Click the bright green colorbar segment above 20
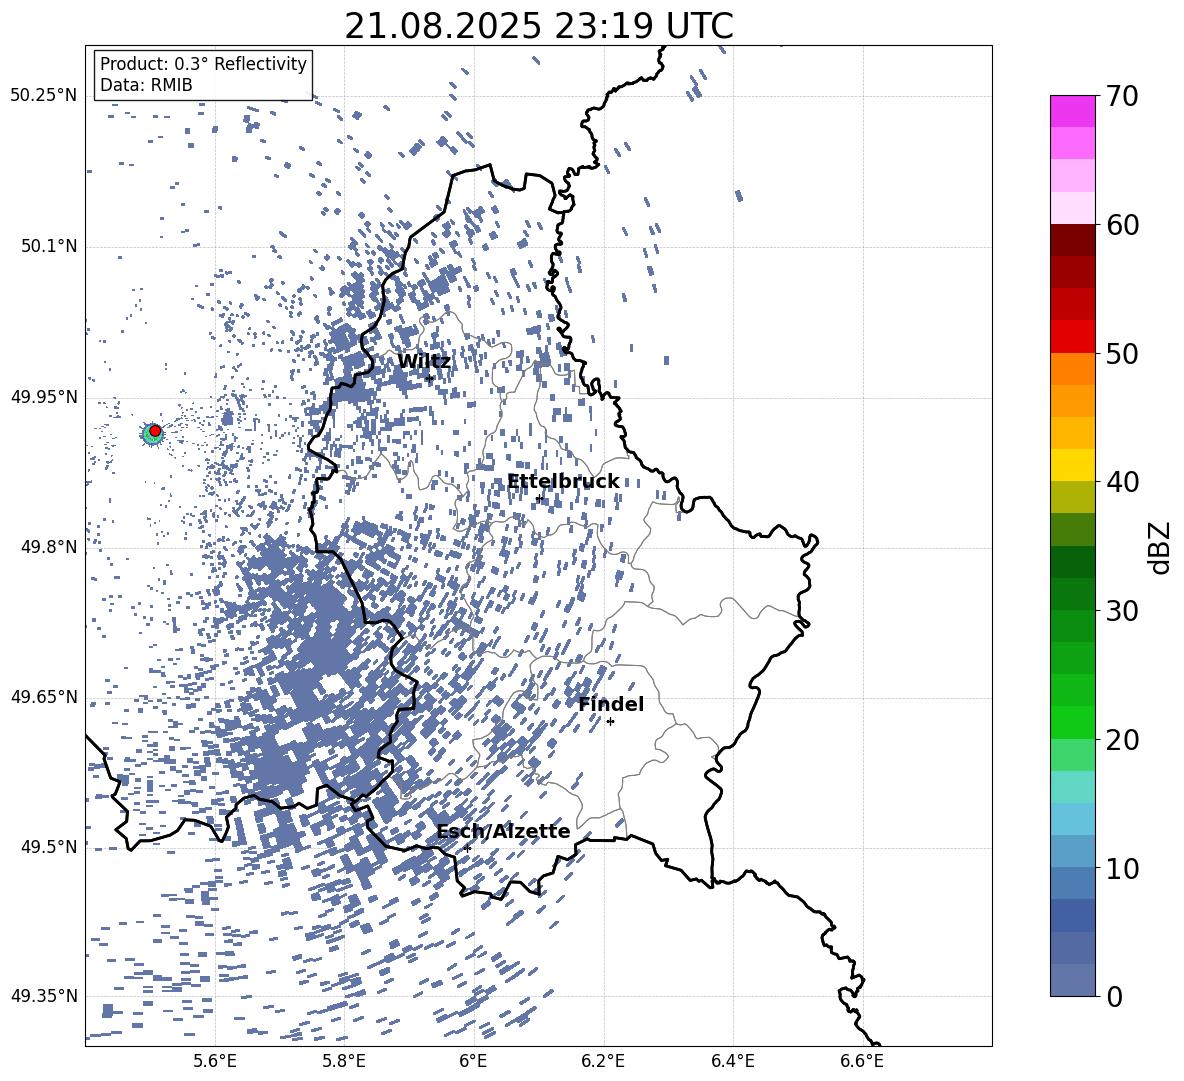Viewport: 1184px width, 1081px height. coord(1072,722)
